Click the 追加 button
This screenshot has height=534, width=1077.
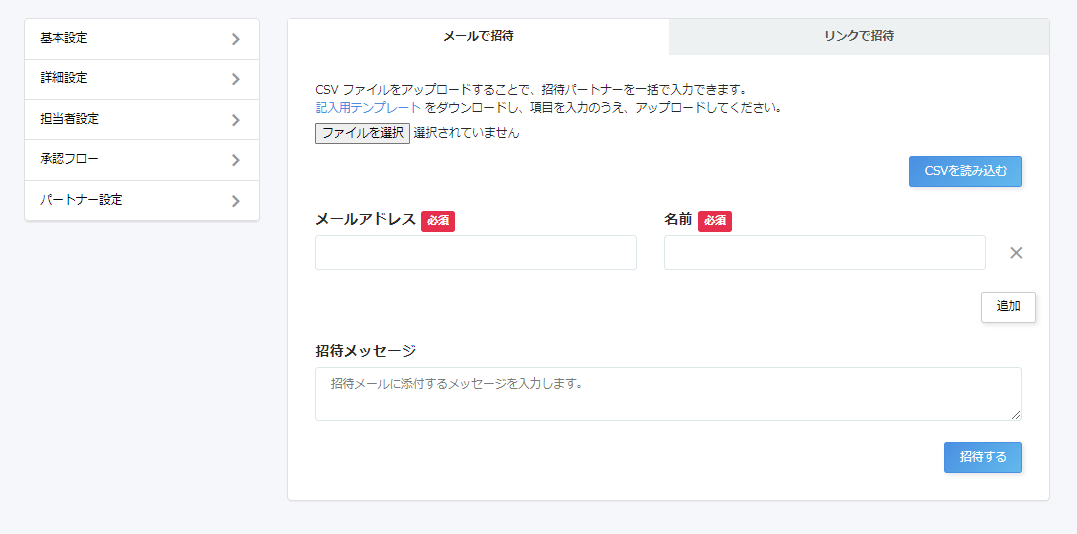pyautogui.click(x=1008, y=307)
